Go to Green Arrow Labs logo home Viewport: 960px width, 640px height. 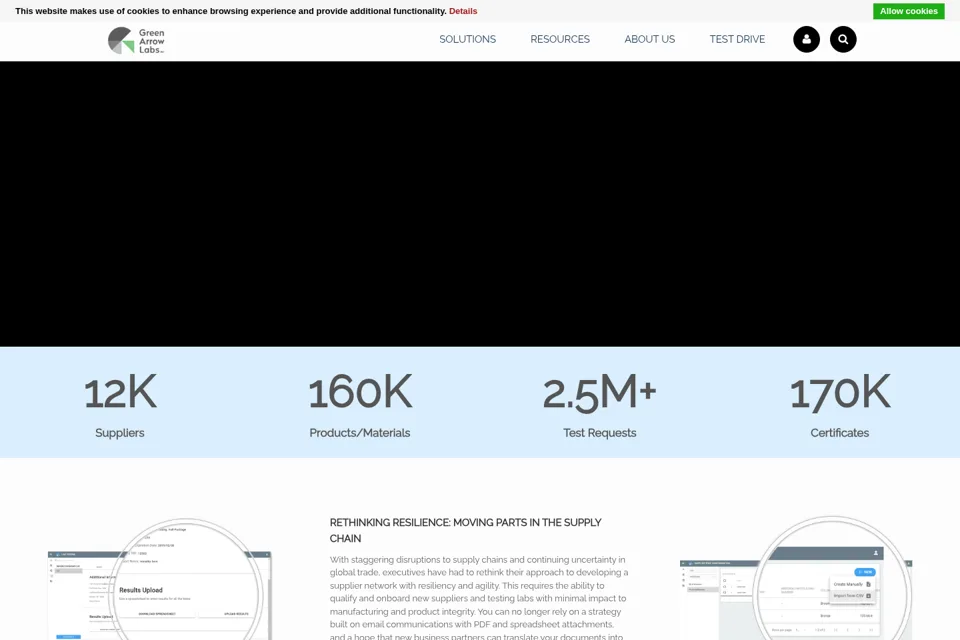point(137,41)
